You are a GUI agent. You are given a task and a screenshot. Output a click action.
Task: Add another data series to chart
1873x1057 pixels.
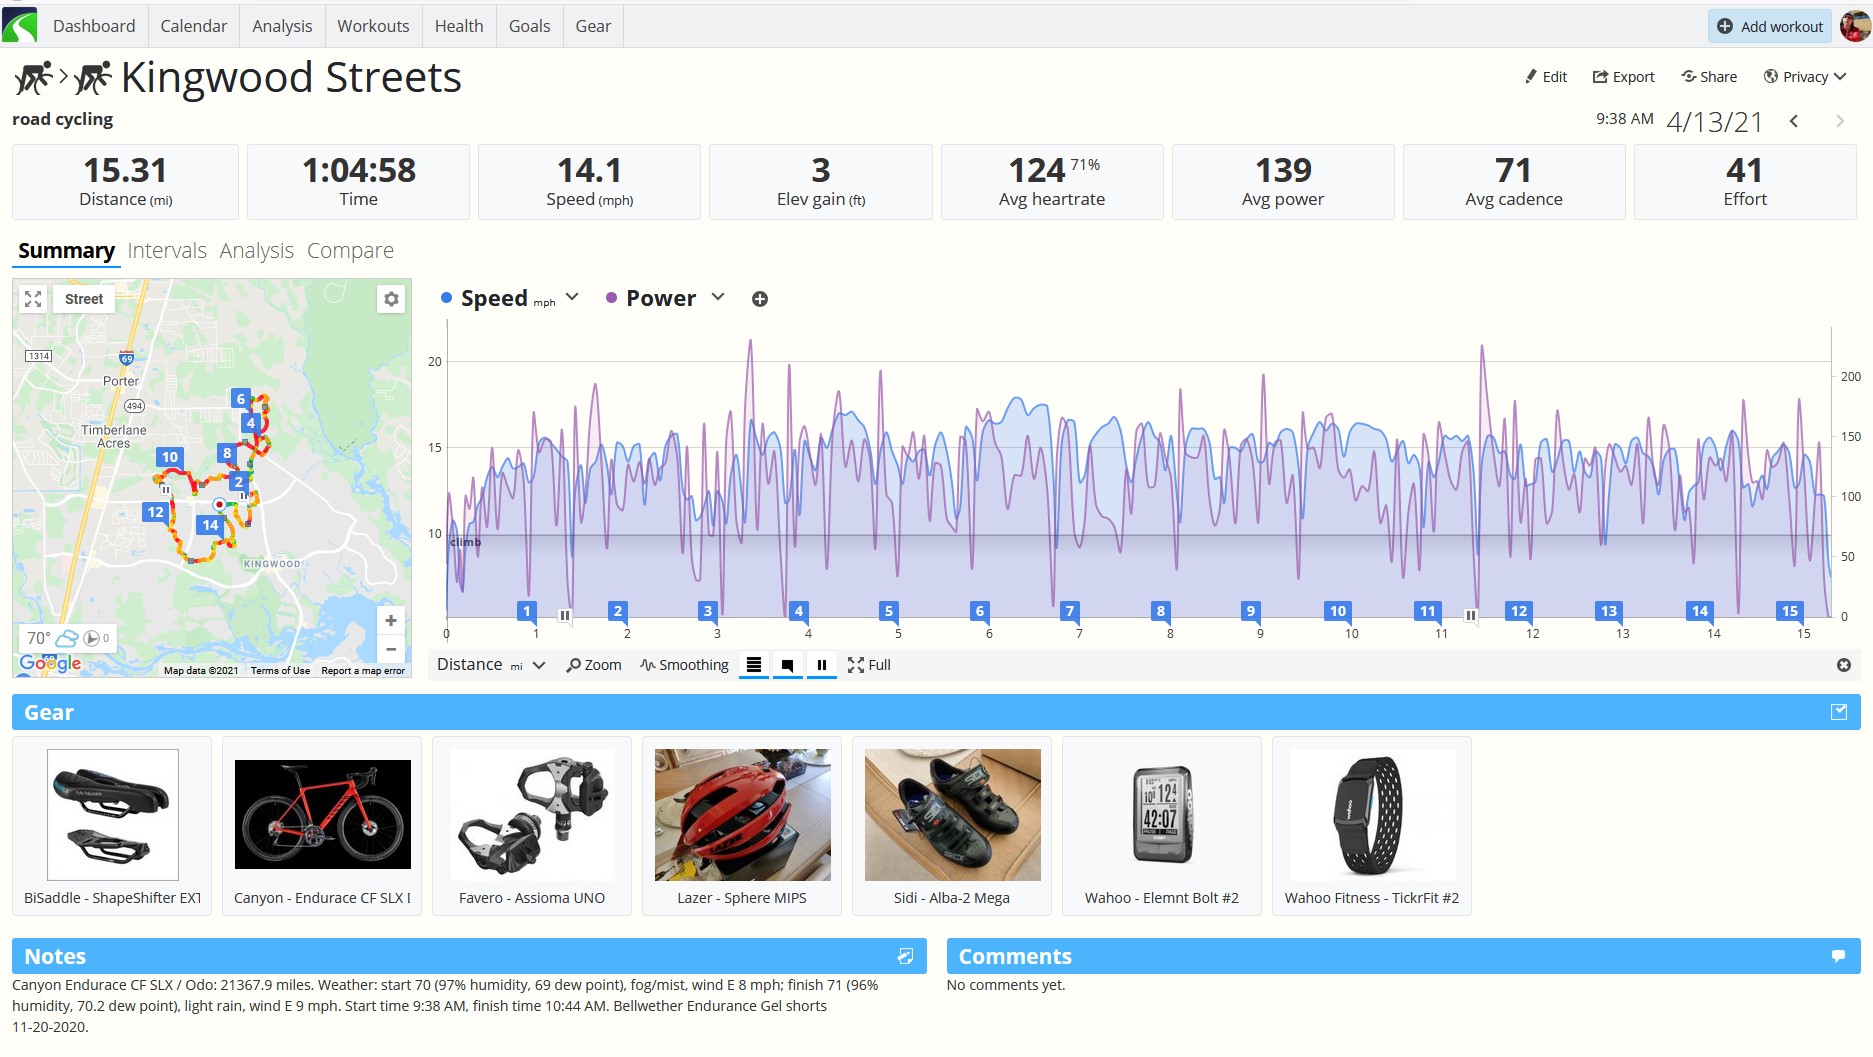click(x=760, y=299)
